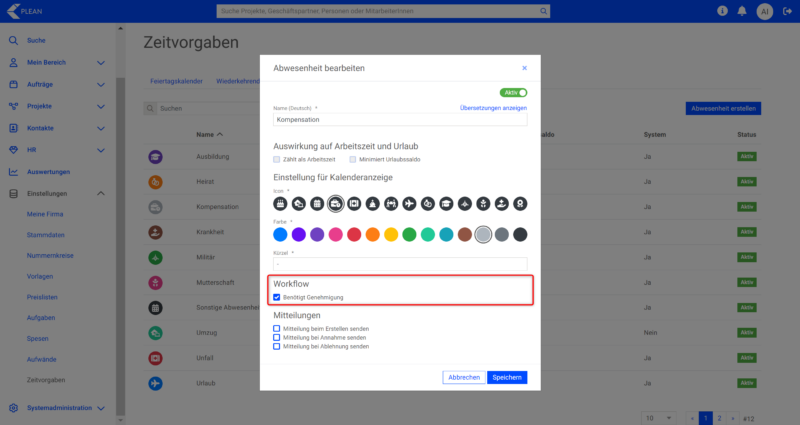The image size is (800, 425).
Task: Pick the blue color swatch
Action: [280, 234]
